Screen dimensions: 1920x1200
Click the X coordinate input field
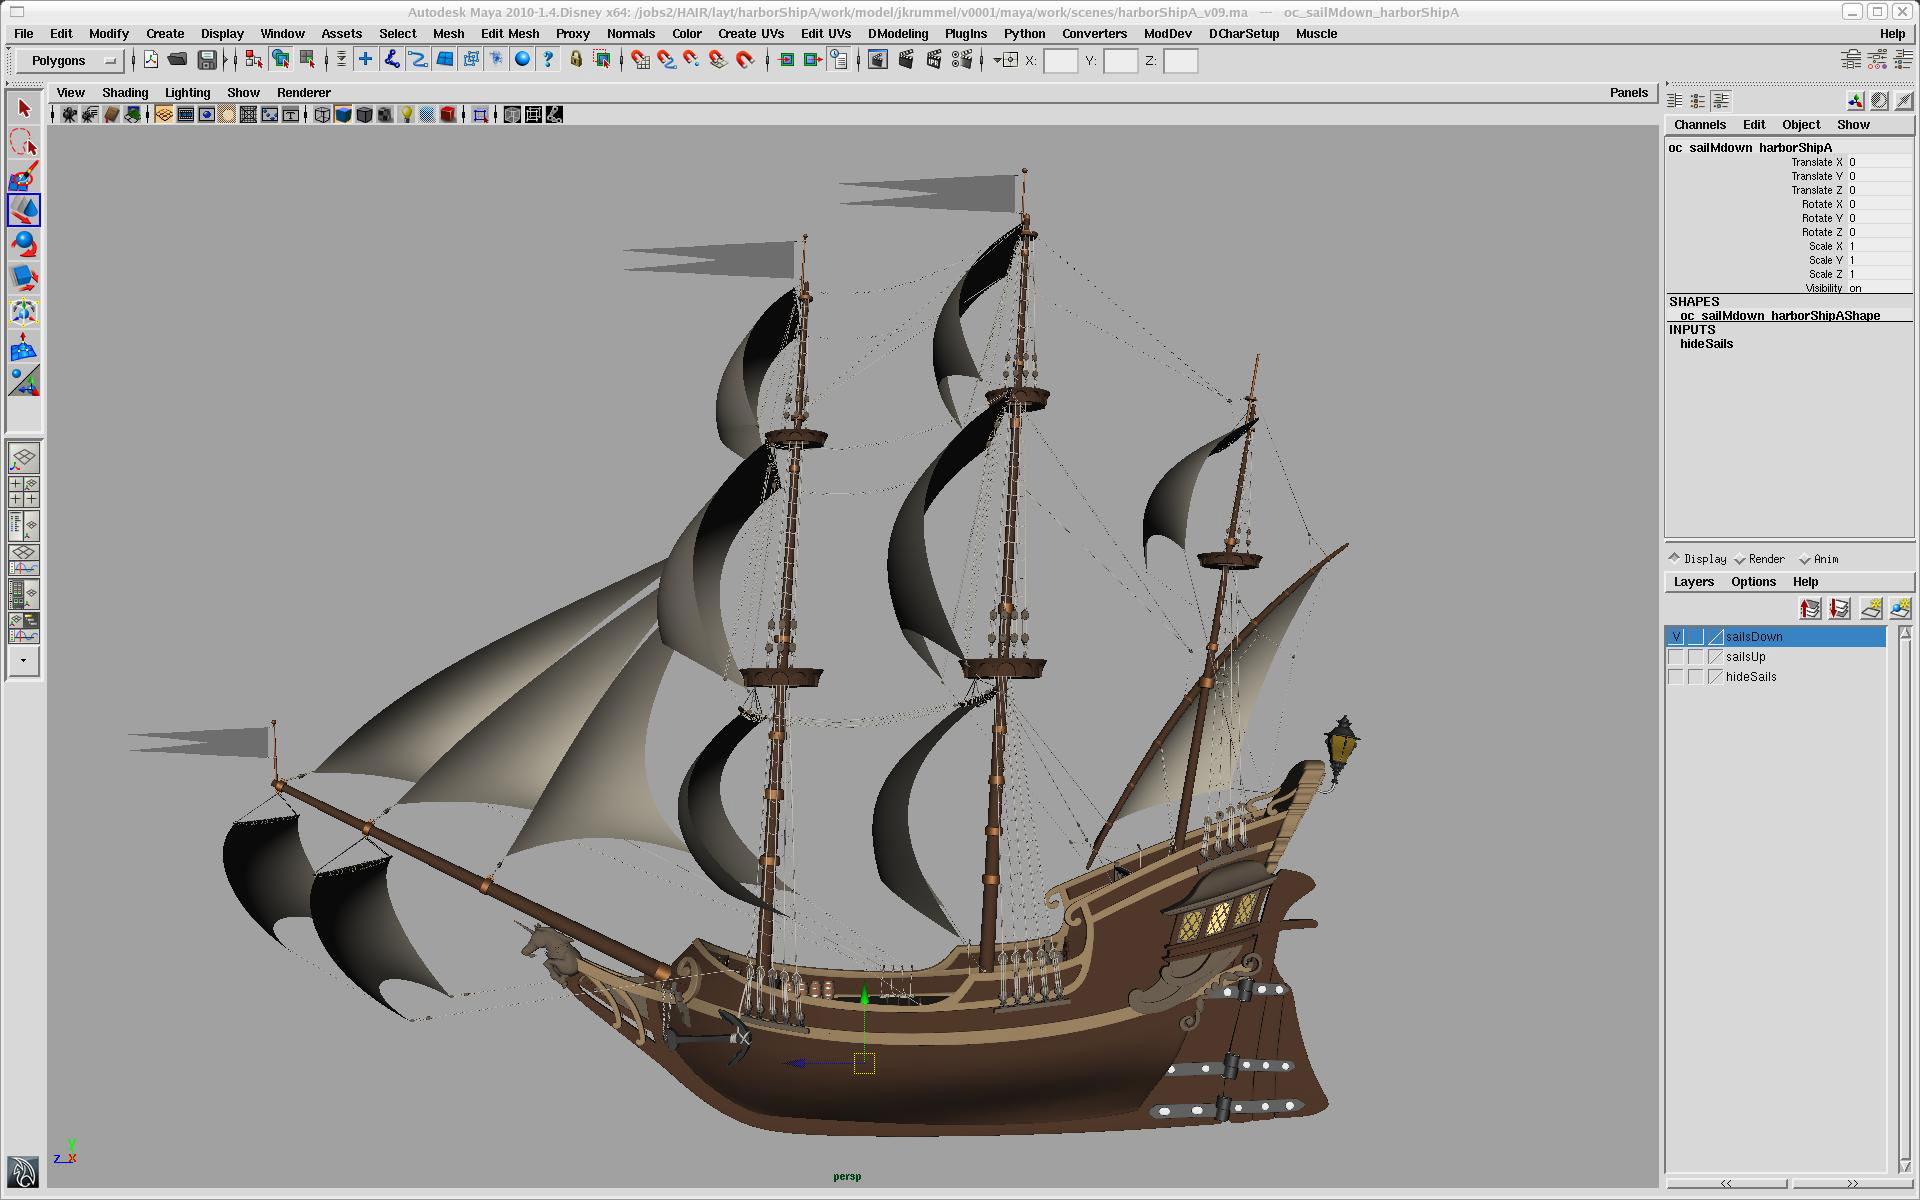[x=1060, y=61]
